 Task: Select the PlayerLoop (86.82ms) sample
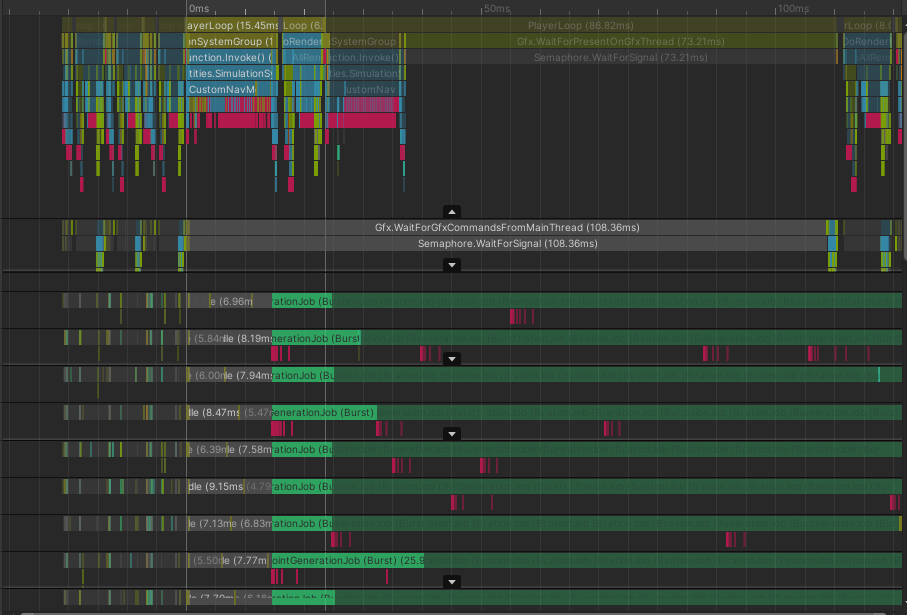click(x=580, y=24)
